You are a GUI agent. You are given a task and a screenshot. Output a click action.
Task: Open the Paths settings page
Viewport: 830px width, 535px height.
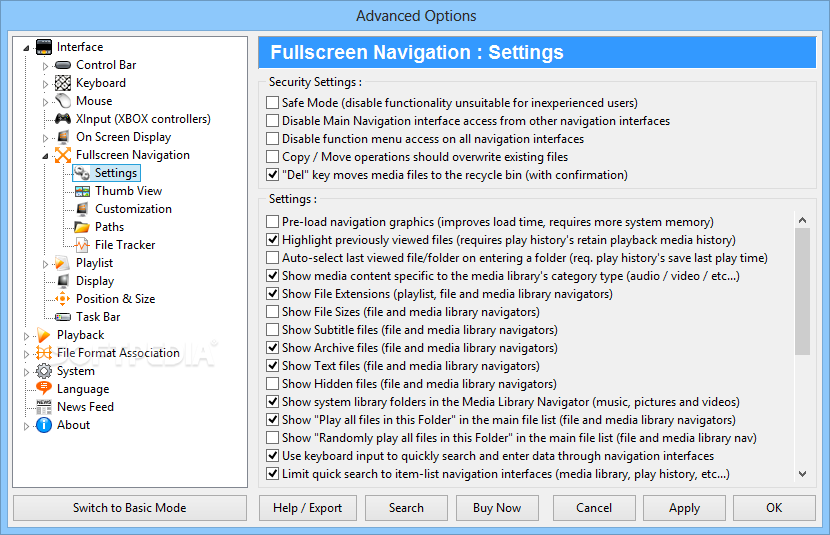point(109,227)
